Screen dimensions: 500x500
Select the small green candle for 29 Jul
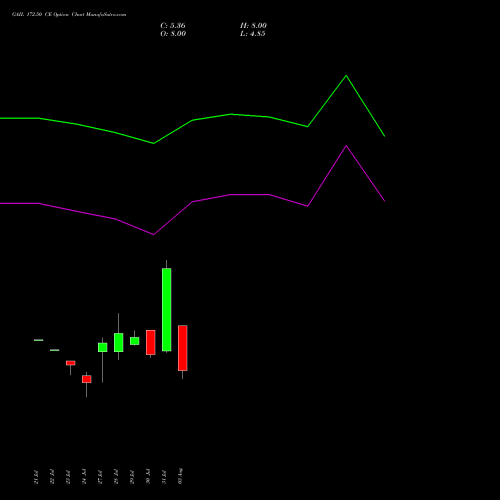tap(135, 341)
